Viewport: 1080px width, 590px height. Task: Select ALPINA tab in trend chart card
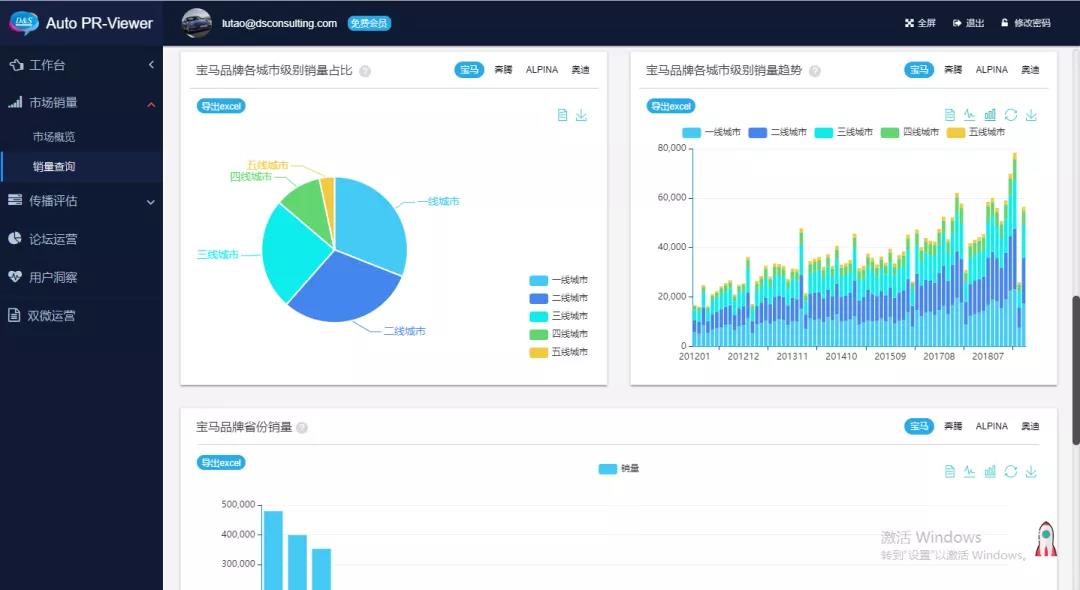point(991,70)
